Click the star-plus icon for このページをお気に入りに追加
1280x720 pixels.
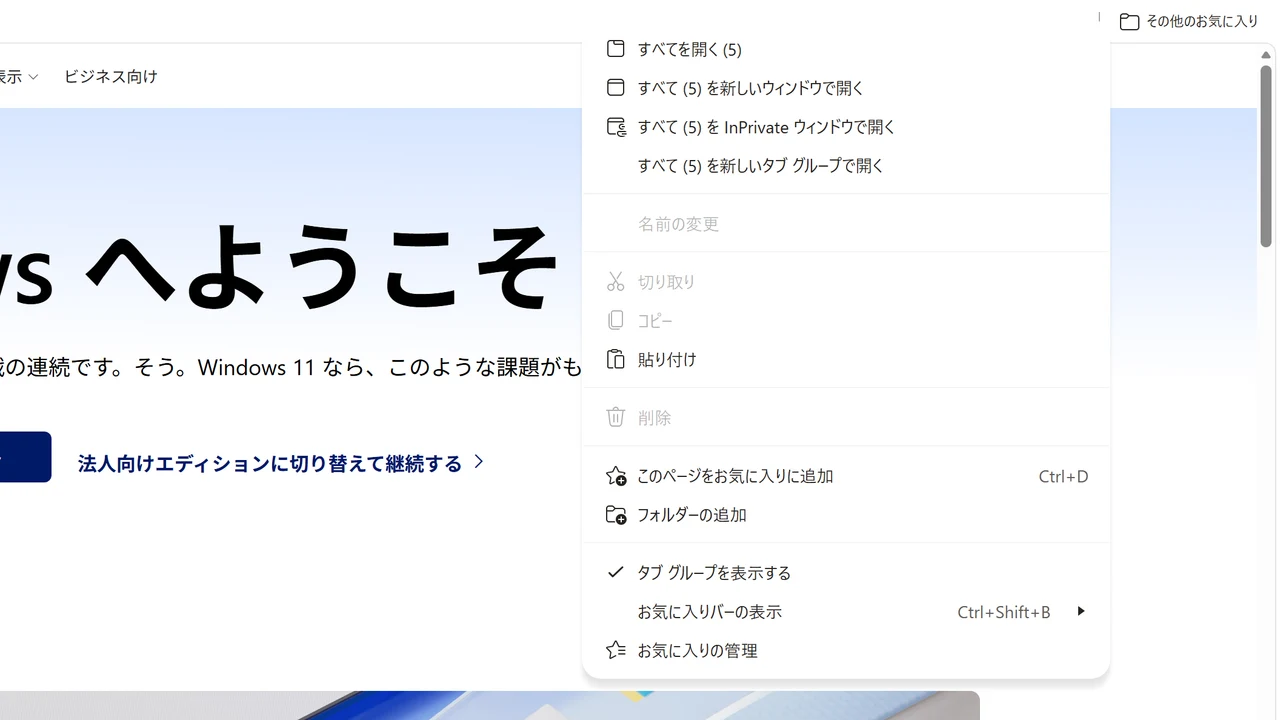(616, 476)
